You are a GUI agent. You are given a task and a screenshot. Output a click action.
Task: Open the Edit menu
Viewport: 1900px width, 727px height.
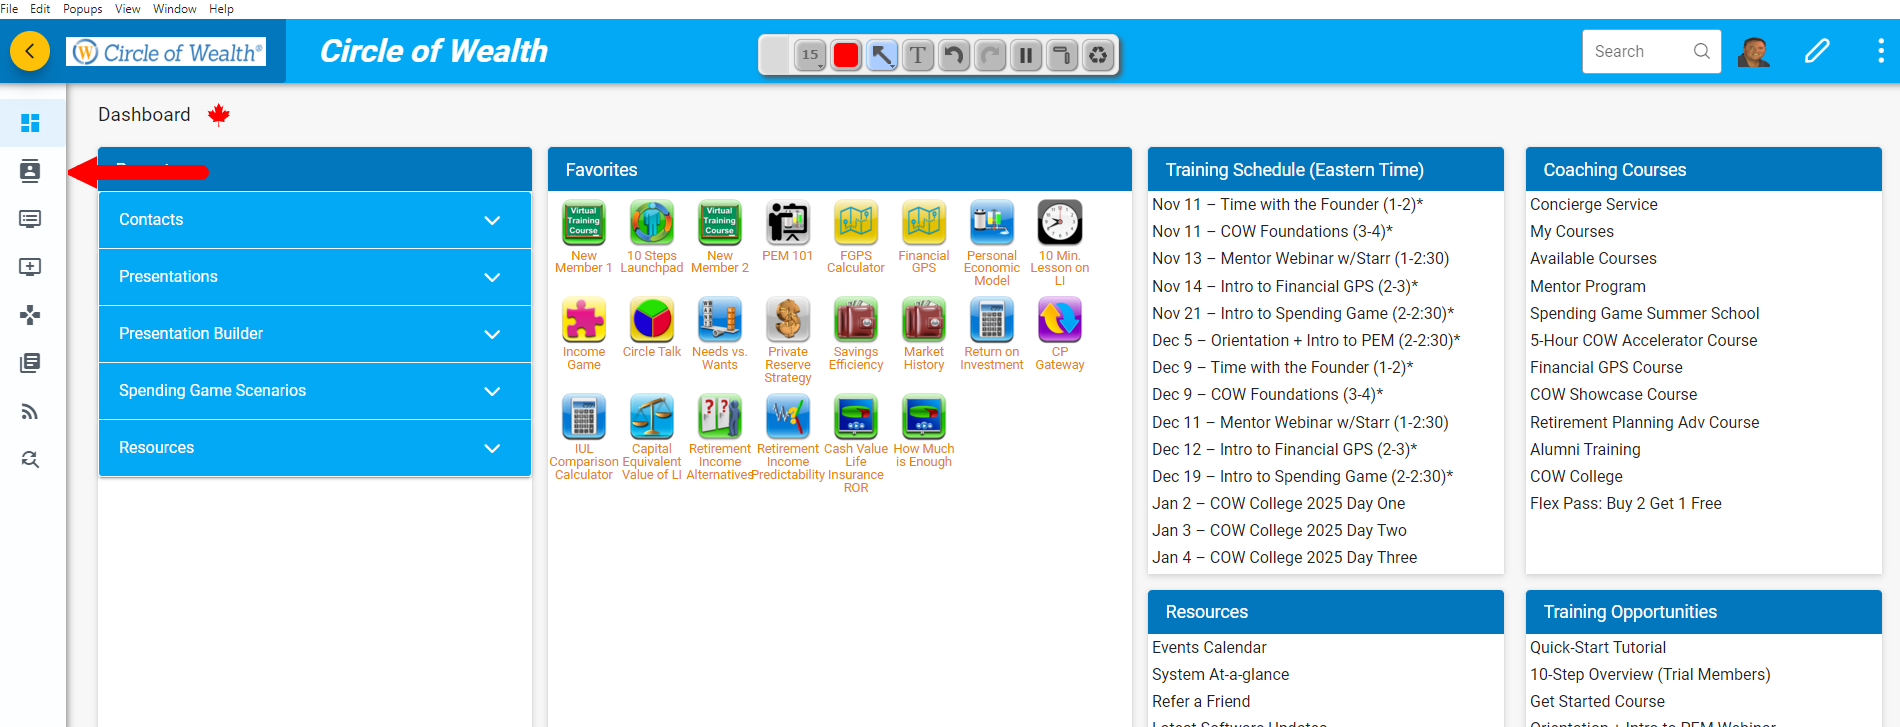click(x=40, y=9)
